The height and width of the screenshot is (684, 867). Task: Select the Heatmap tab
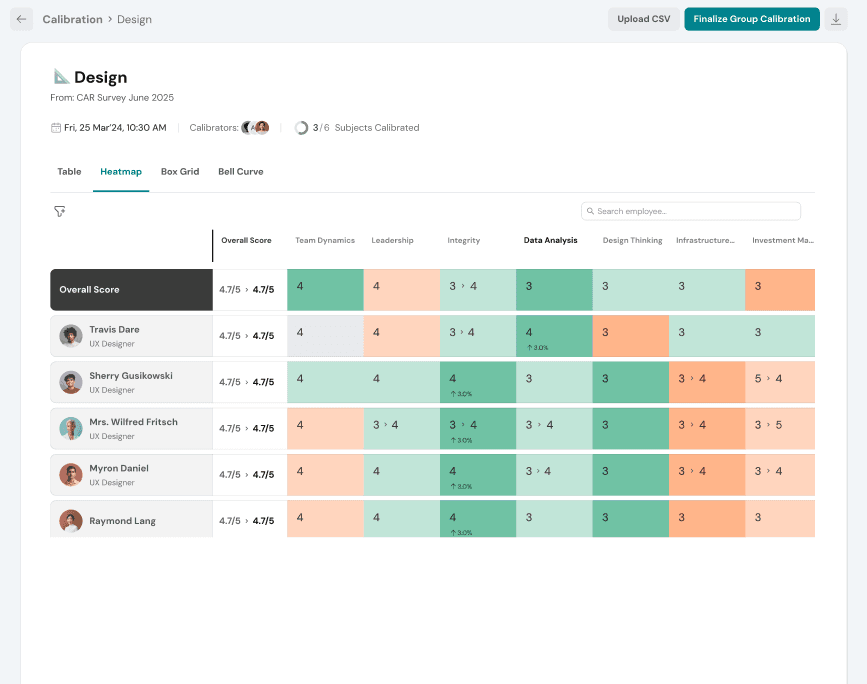tap(121, 171)
